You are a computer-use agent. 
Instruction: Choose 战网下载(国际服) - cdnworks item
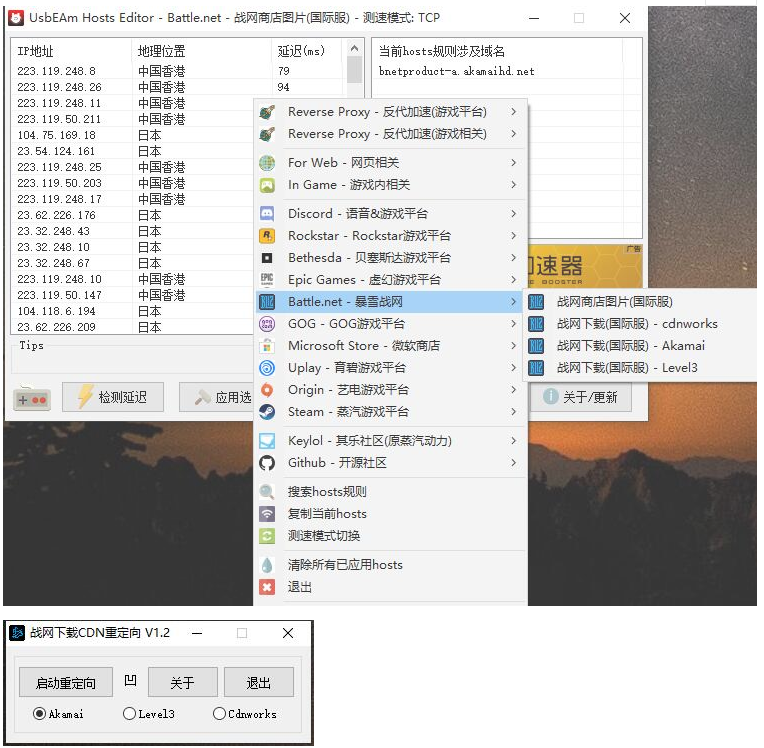click(640, 324)
